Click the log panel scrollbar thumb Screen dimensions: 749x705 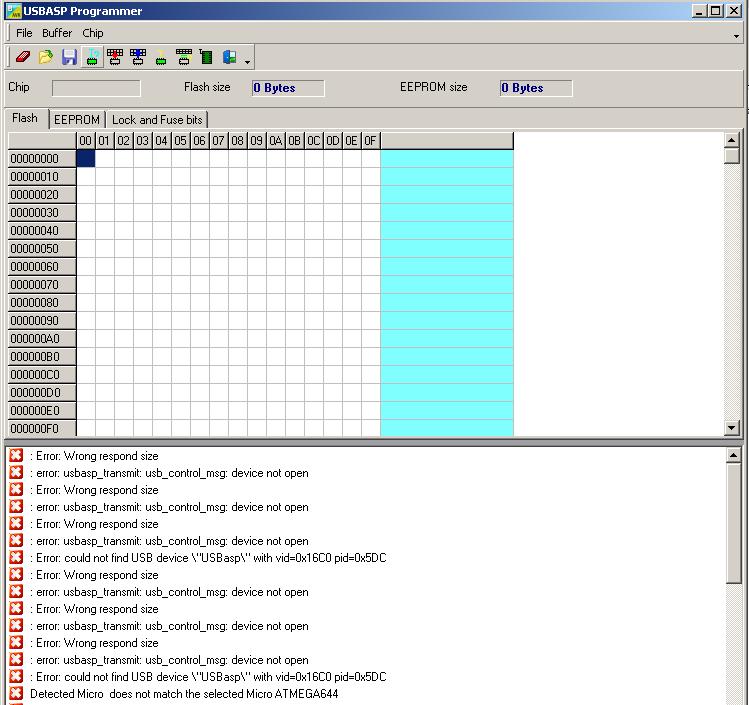pyautogui.click(x=733, y=523)
